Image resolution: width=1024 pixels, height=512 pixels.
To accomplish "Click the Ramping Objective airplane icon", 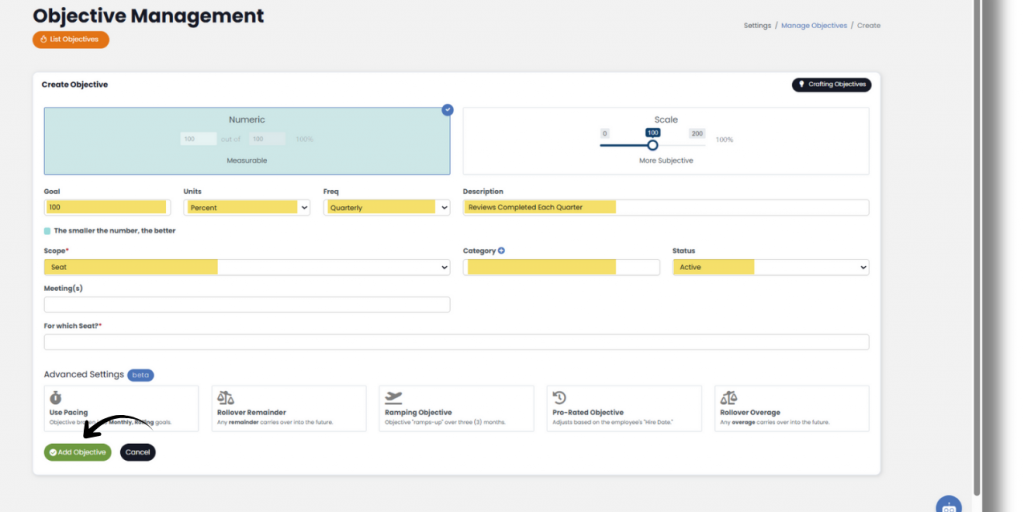I will coord(394,397).
